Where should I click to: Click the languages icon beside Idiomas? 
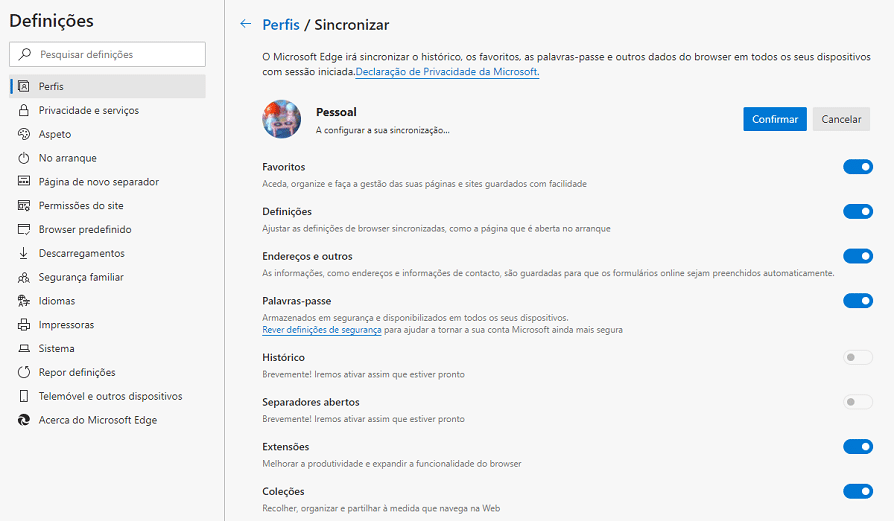click(x=23, y=300)
